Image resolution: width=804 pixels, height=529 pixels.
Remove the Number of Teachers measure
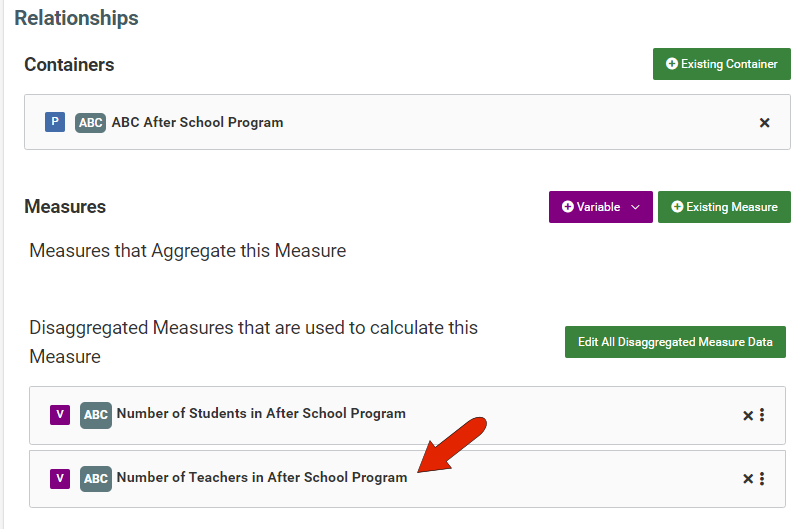[x=748, y=479]
